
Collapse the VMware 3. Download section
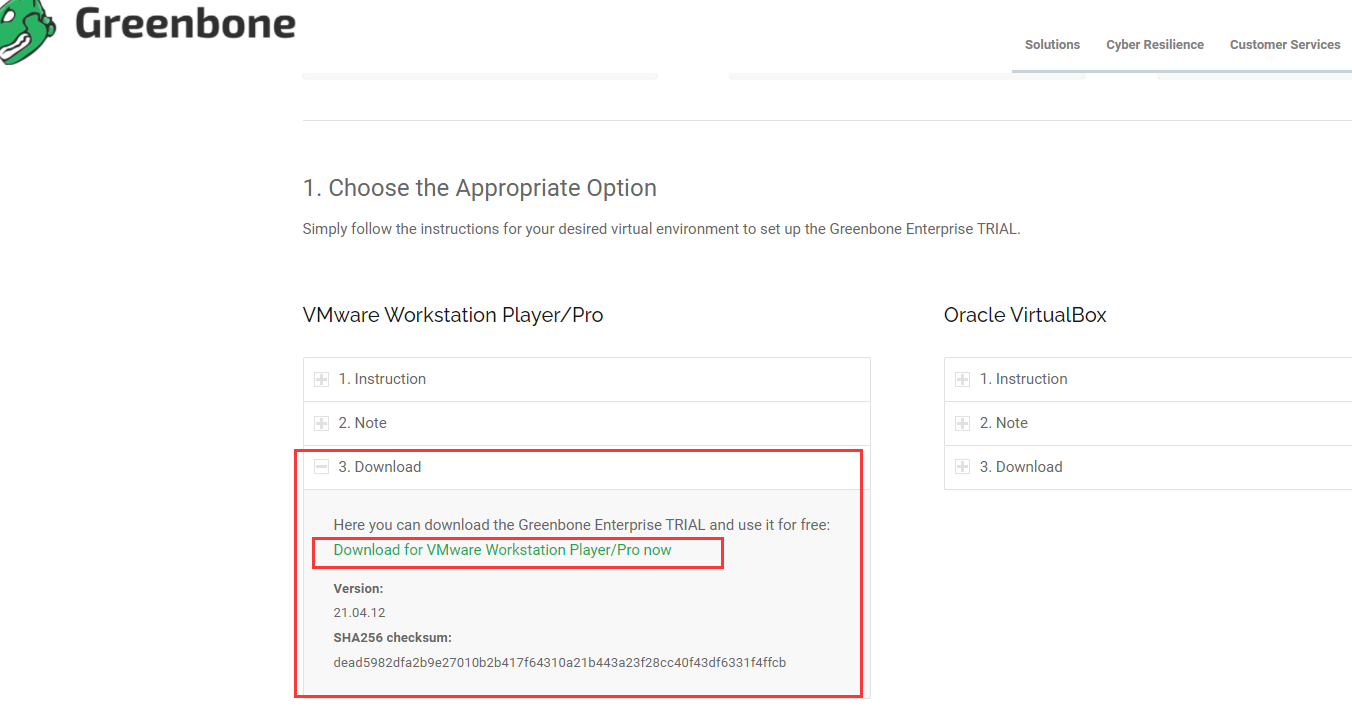(x=587, y=467)
